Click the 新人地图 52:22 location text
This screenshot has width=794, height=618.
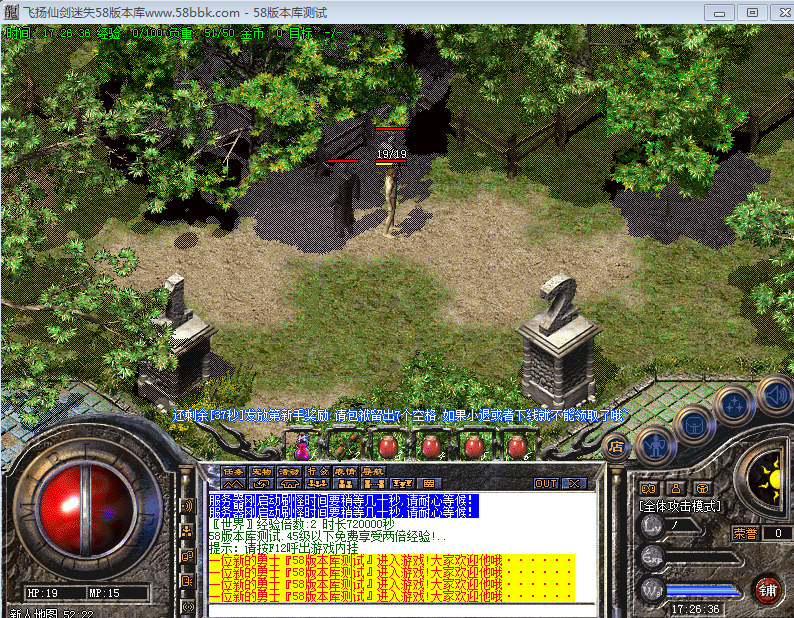[x=50, y=613]
